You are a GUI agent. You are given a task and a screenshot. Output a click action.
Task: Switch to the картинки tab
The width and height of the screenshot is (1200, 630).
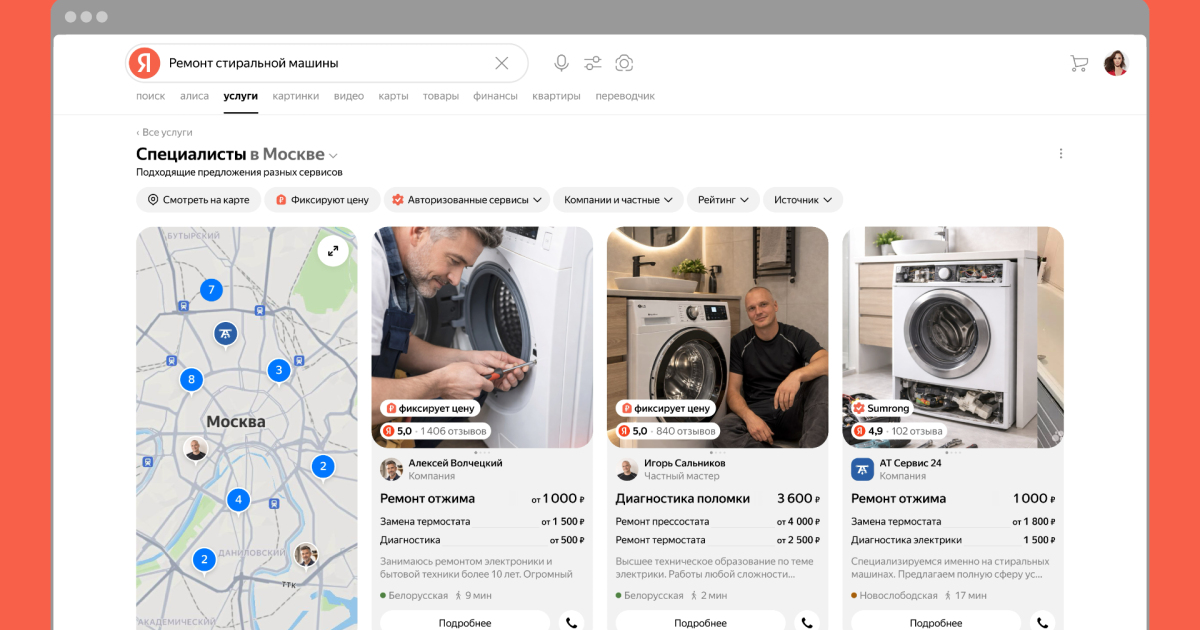[x=295, y=96]
